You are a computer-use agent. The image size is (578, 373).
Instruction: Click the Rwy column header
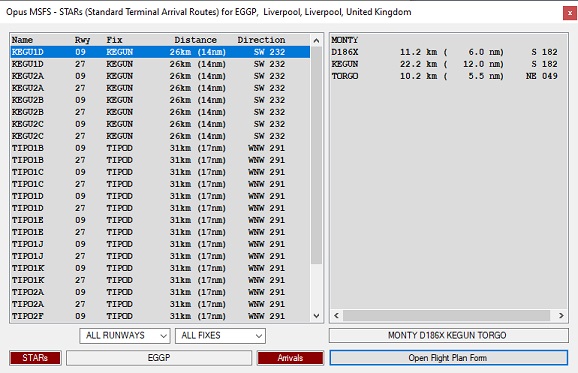click(x=83, y=40)
